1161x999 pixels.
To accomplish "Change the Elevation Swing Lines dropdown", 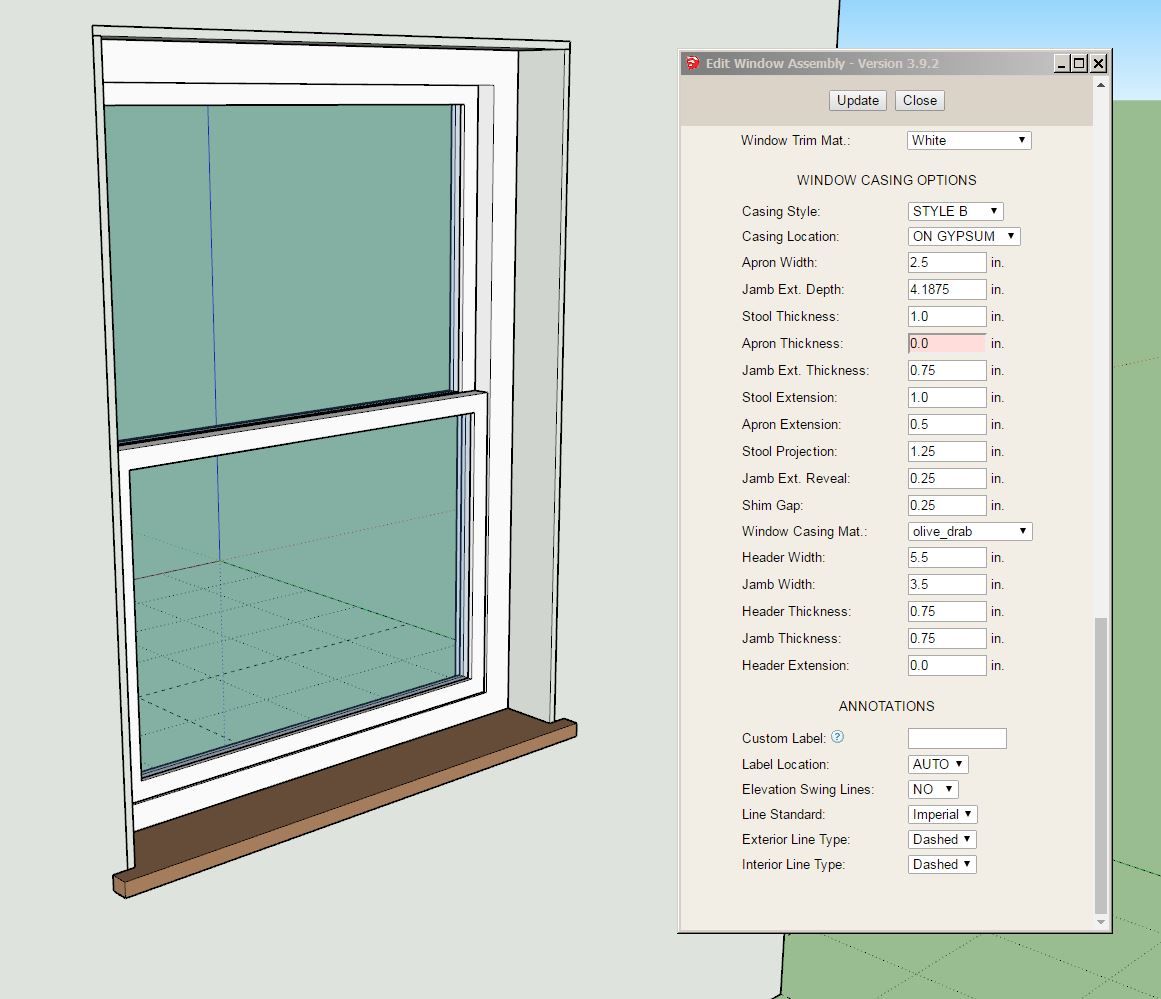I will pyautogui.click(x=933, y=789).
